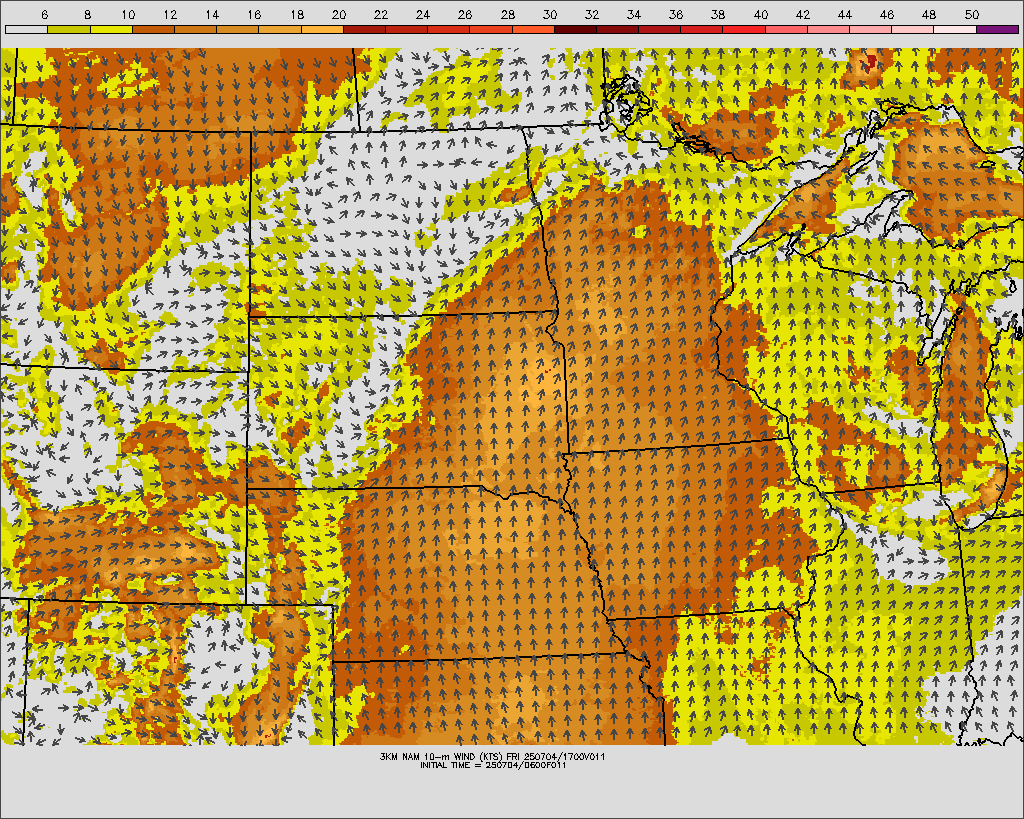Click the maroon swatch between 30 and 32
This screenshot has width=1024, height=819.
tap(575, 29)
